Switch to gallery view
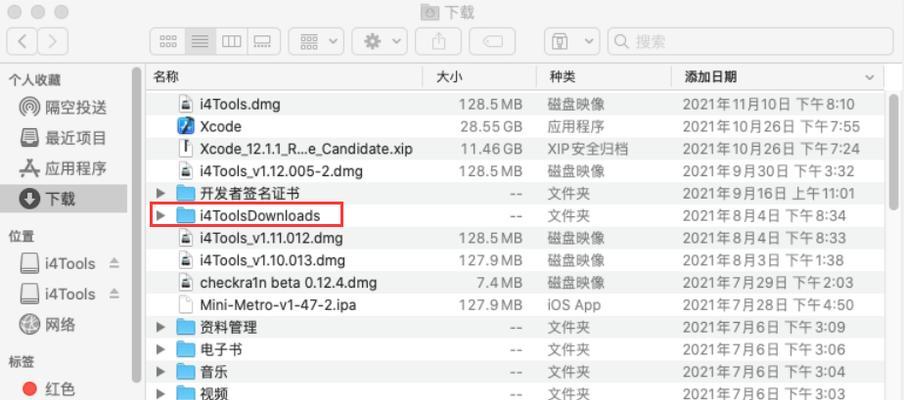This screenshot has height=400, width=904. click(x=263, y=41)
